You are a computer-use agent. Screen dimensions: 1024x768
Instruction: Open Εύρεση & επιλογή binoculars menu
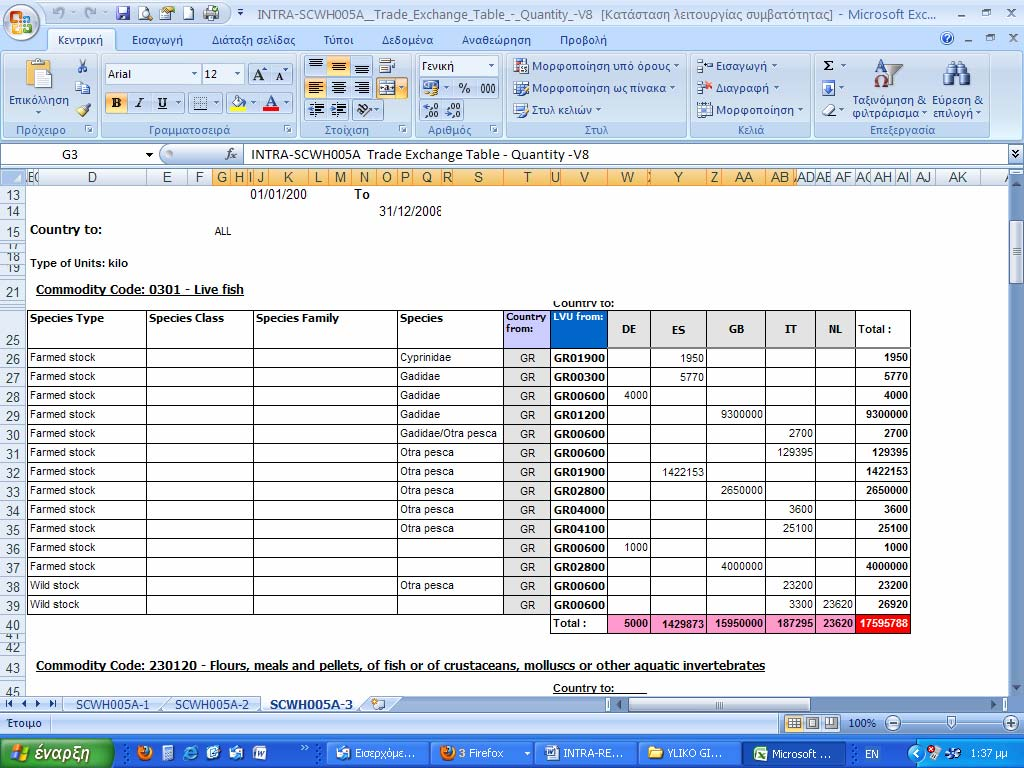[x=957, y=89]
